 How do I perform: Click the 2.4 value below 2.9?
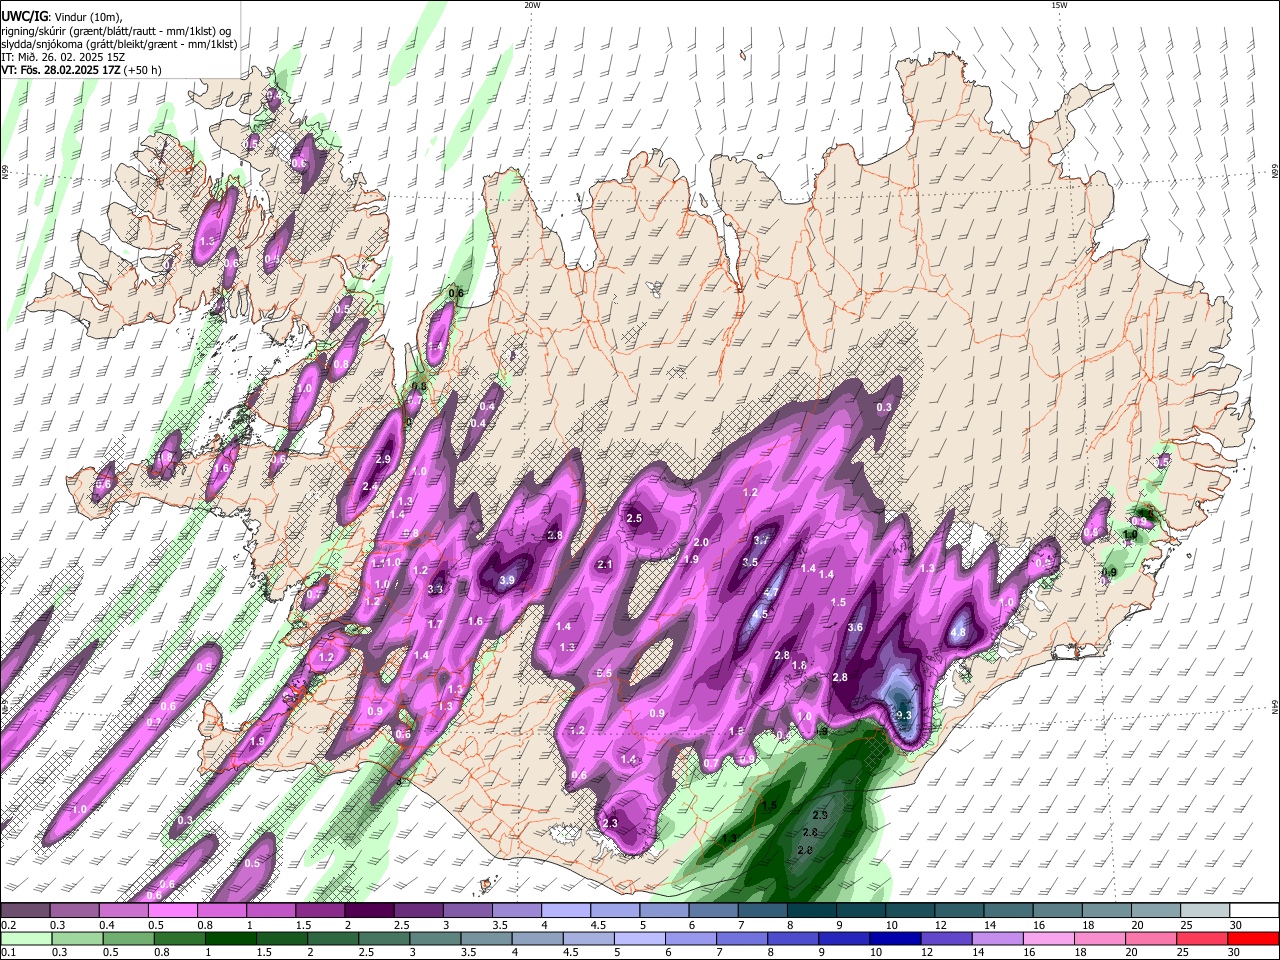[369, 486]
